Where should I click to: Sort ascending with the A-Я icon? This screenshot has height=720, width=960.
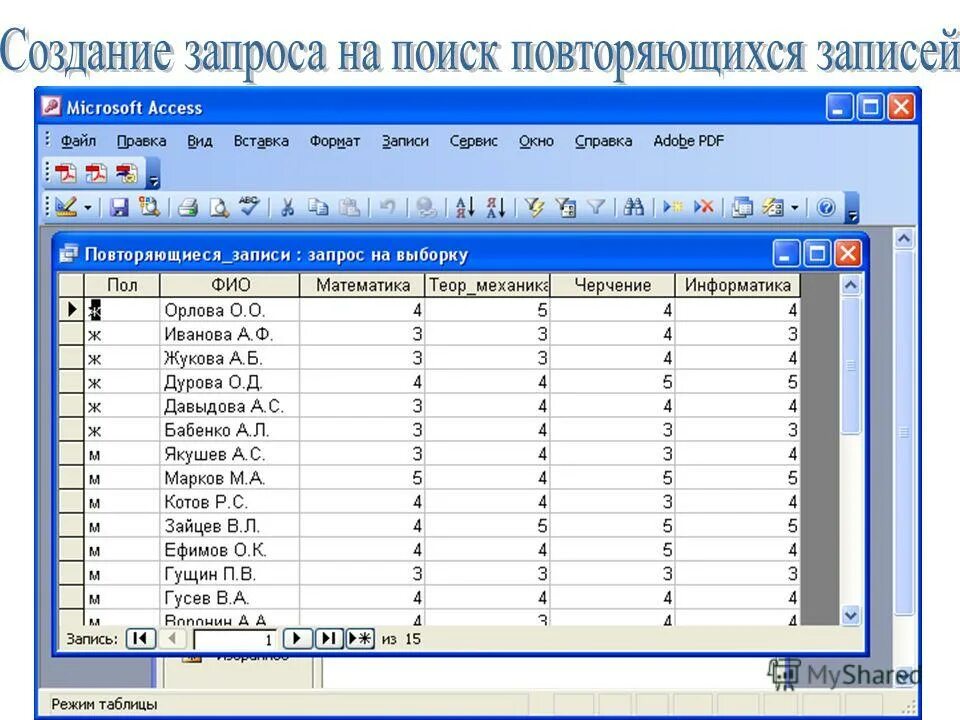(465, 208)
